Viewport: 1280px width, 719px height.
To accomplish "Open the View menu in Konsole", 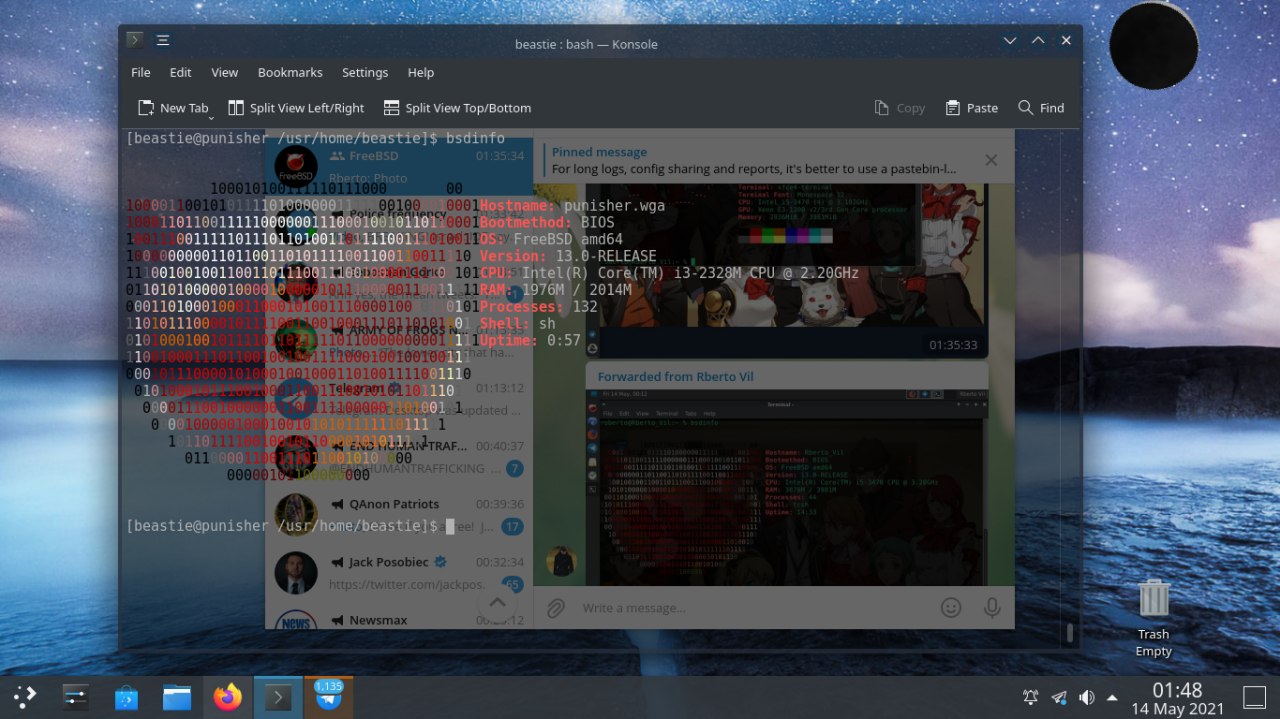I will tap(224, 72).
